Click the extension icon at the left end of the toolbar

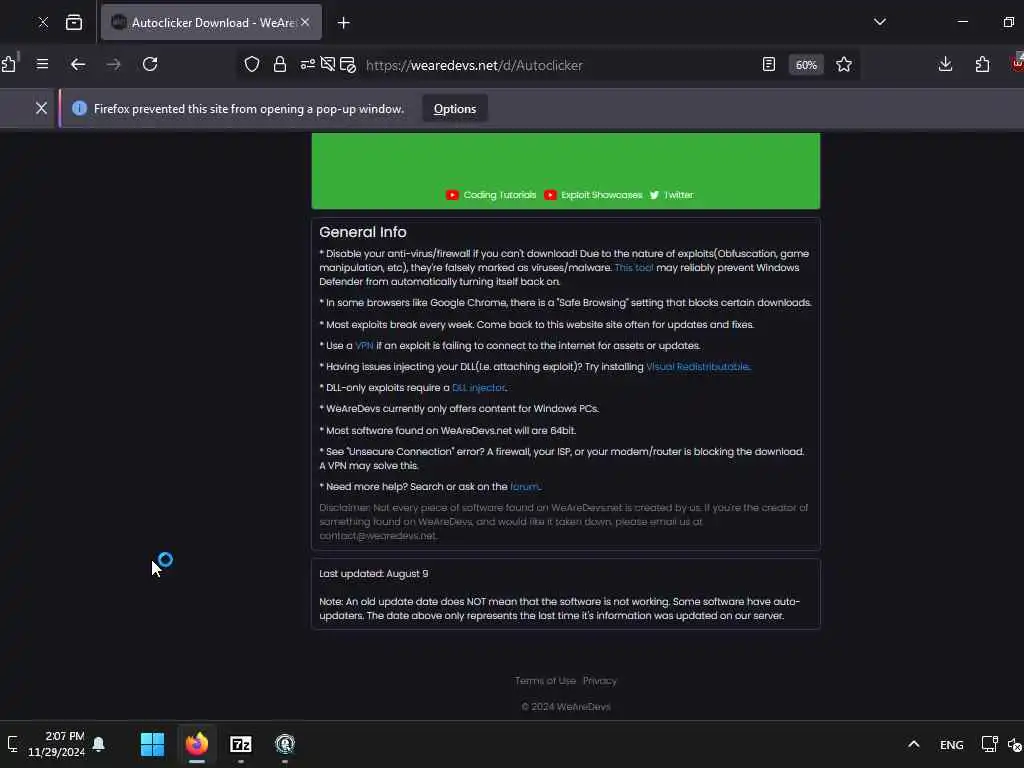[9, 63]
